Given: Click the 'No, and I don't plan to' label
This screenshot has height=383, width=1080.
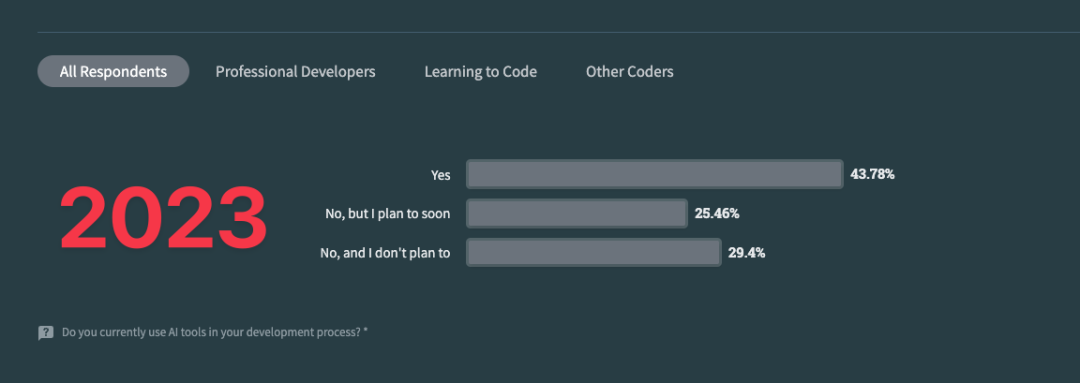Looking at the screenshot, I should [x=385, y=253].
